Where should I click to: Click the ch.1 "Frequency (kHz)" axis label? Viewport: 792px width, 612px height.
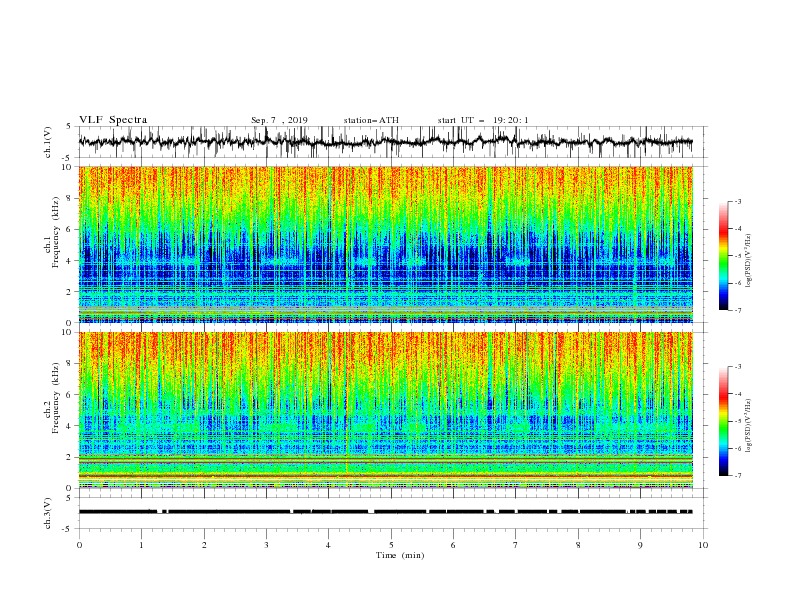(56, 232)
